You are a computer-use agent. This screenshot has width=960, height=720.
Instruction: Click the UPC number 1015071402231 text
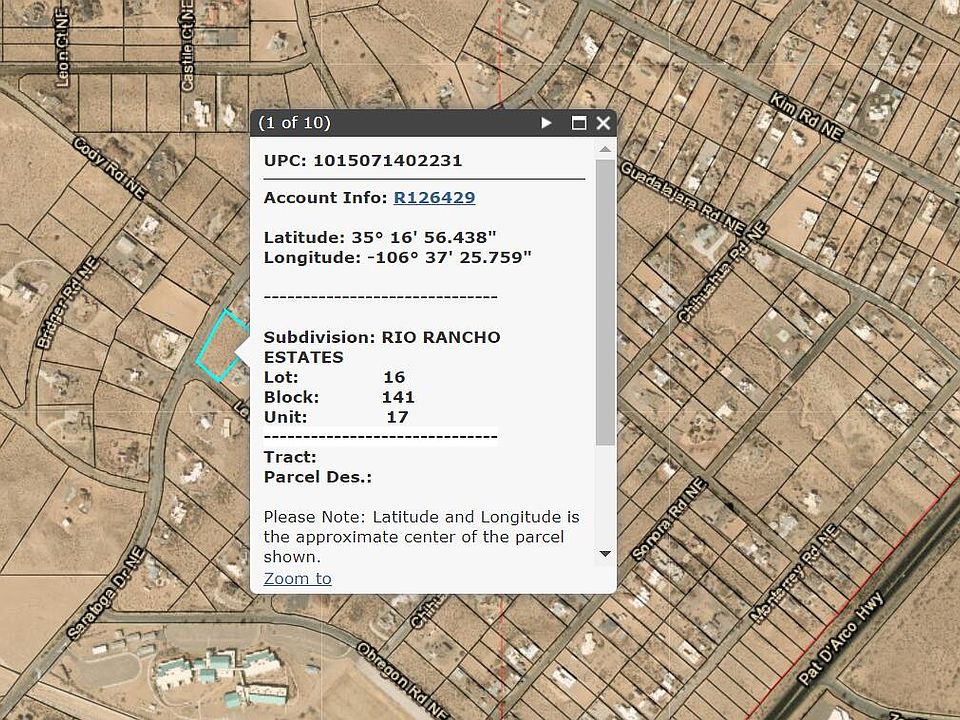[x=387, y=160]
